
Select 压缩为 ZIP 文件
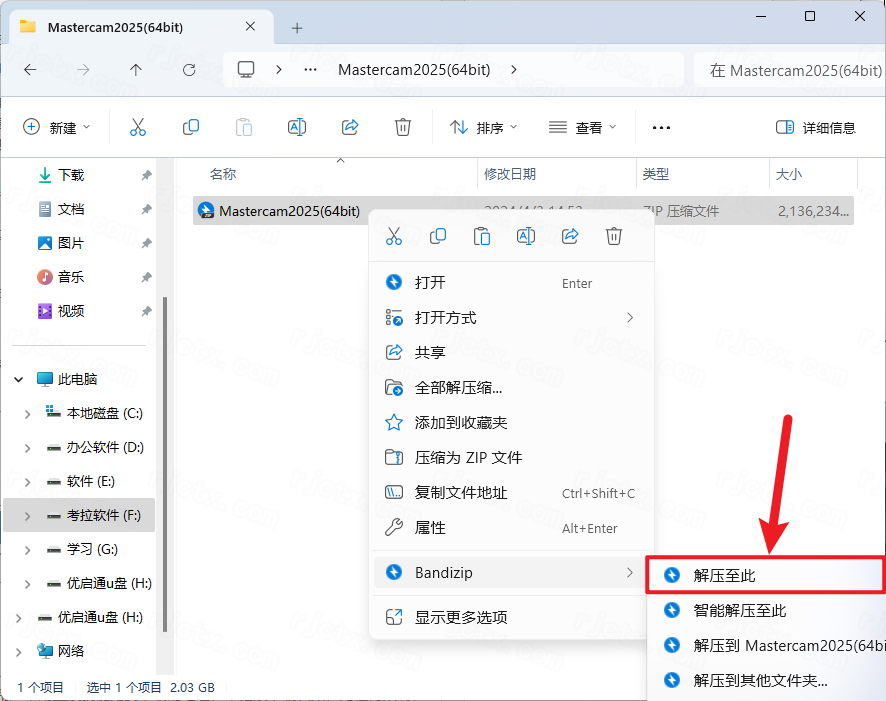[x=511, y=458]
